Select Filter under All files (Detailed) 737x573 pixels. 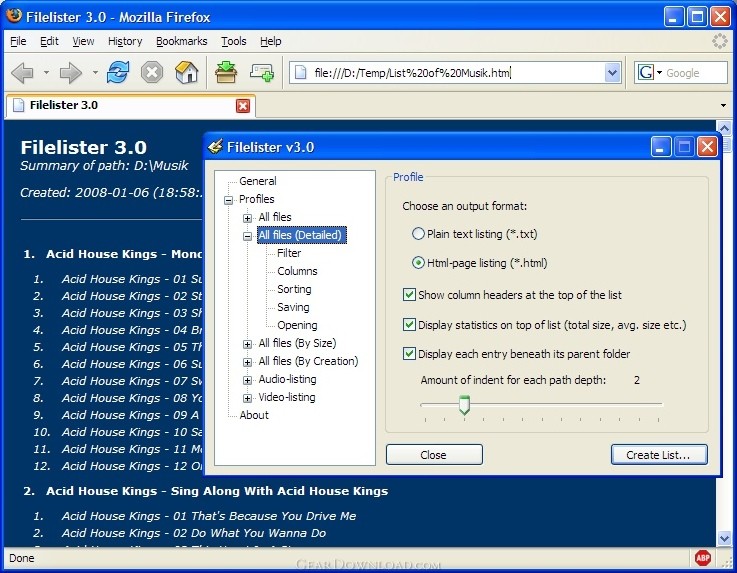(x=289, y=253)
